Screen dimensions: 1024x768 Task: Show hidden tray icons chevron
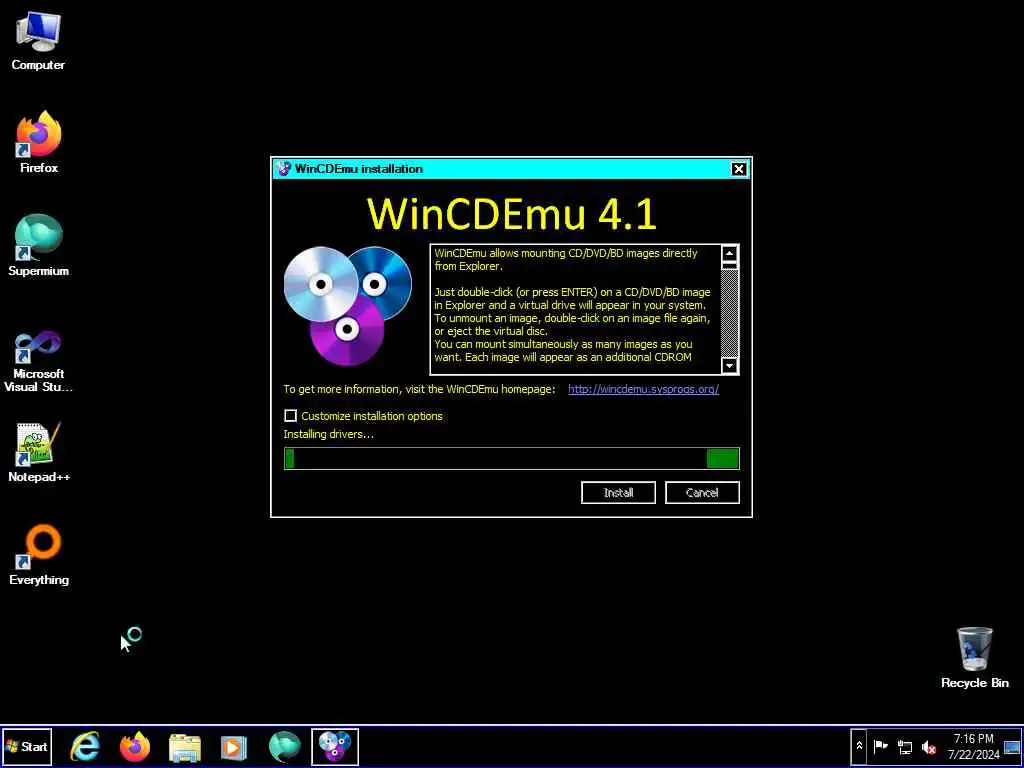[859, 746]
